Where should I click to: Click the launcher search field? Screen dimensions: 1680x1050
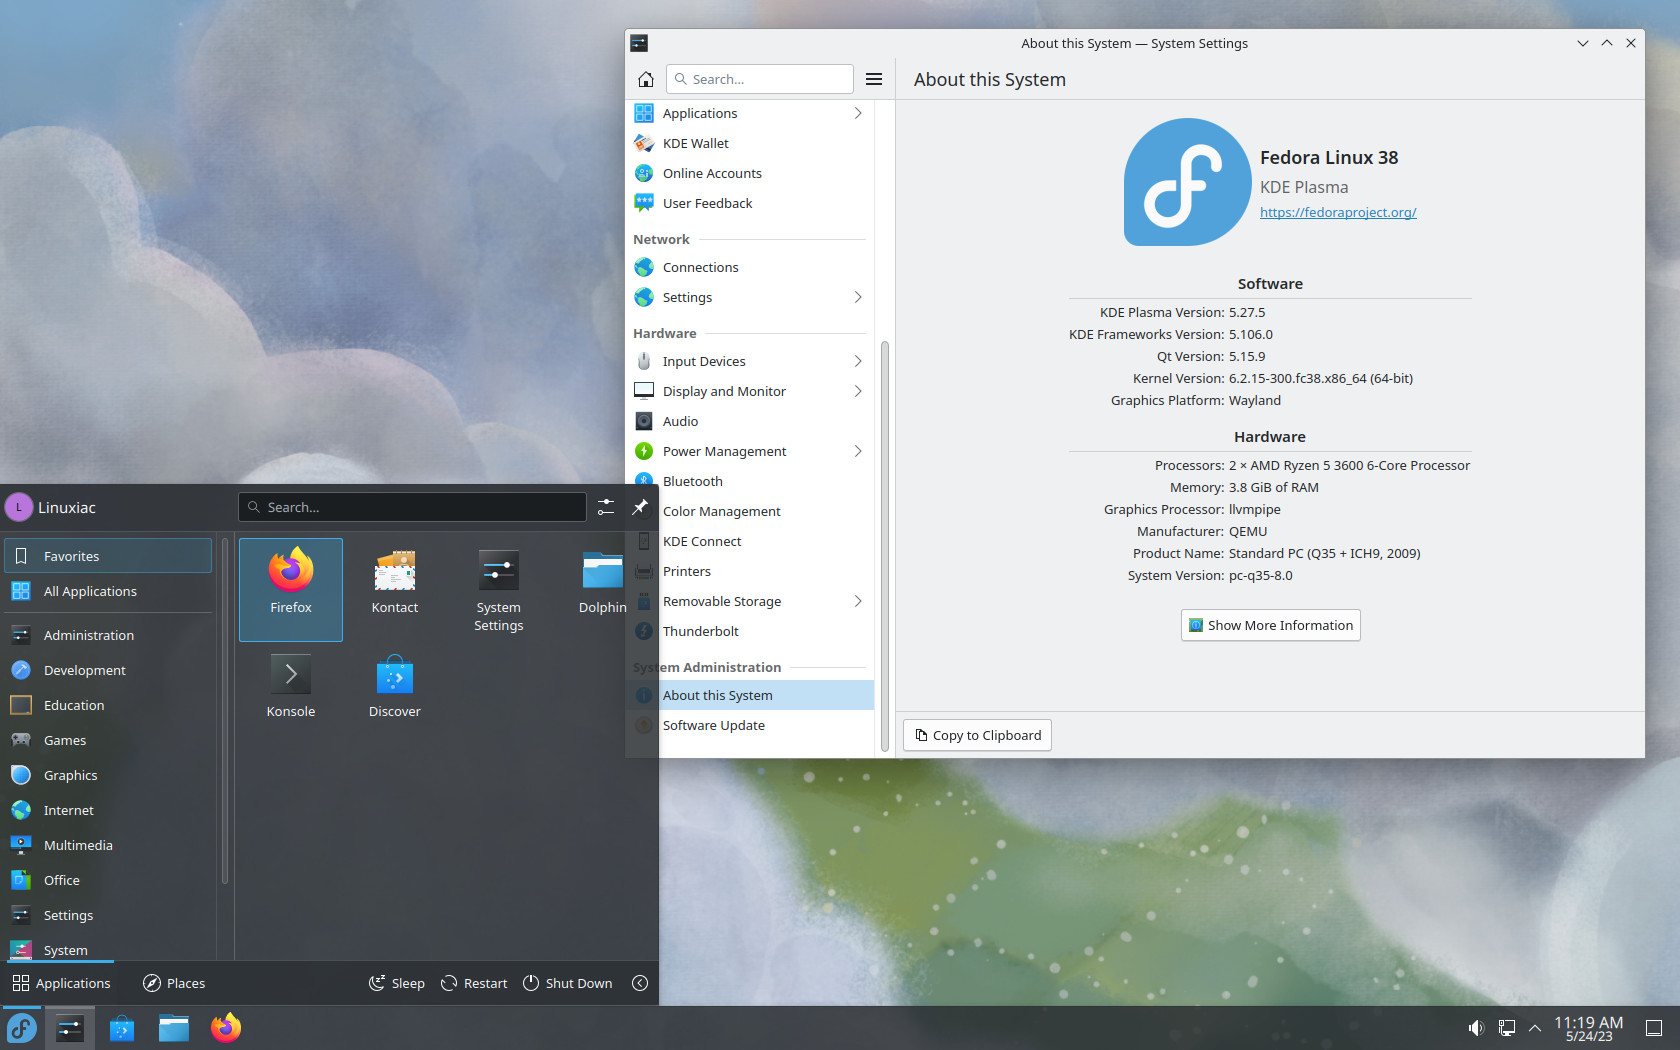412,507
